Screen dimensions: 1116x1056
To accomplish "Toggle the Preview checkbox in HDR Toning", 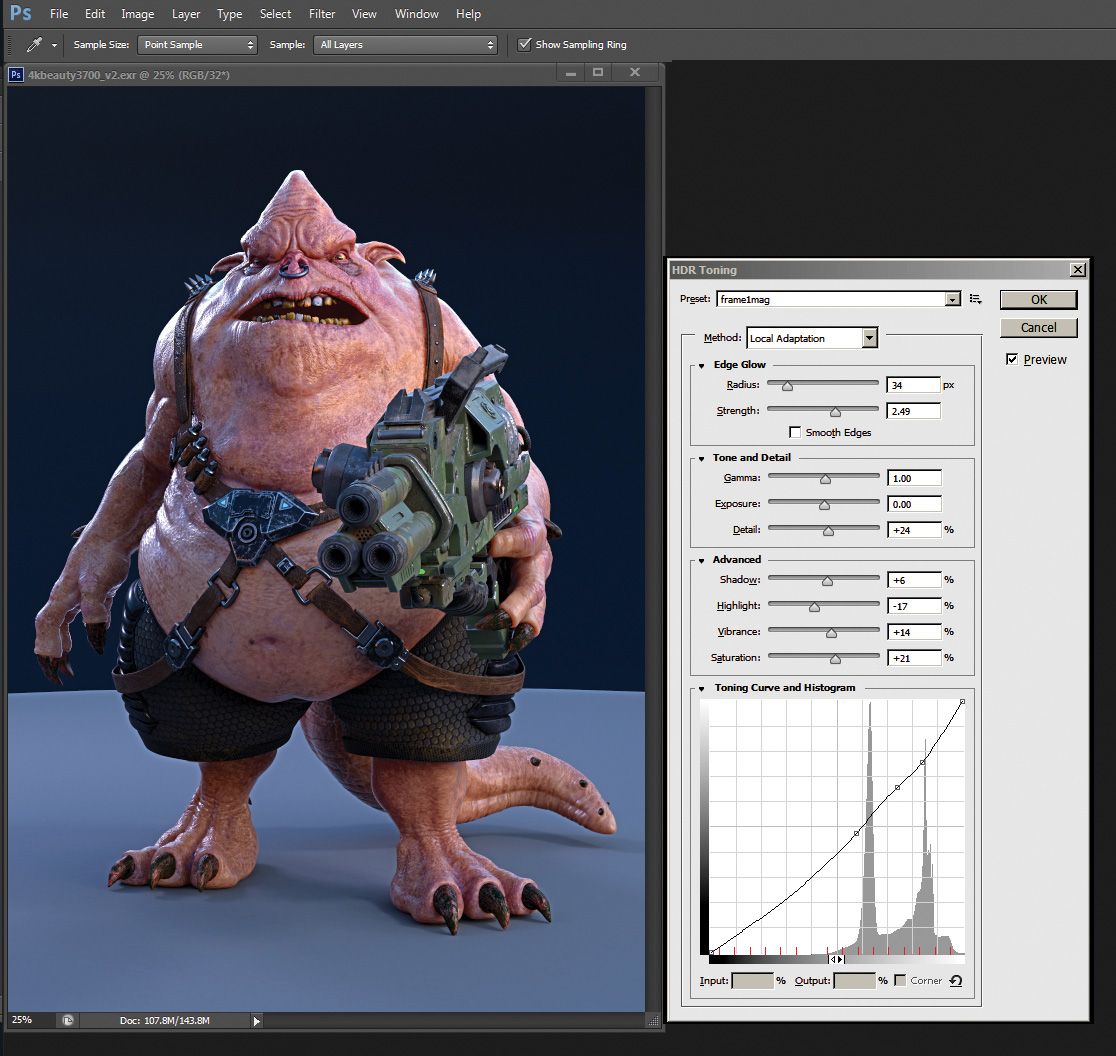I will coord(1013,359).
